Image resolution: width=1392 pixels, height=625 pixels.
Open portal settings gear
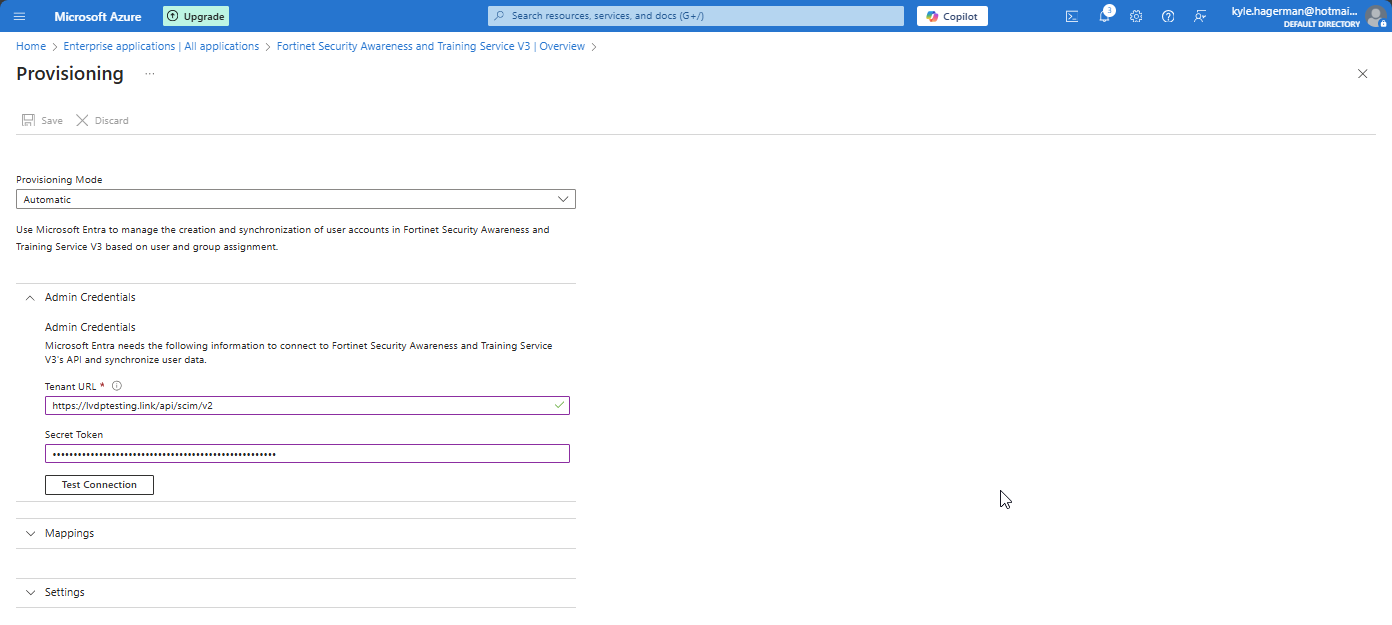tap(1136, 16)
